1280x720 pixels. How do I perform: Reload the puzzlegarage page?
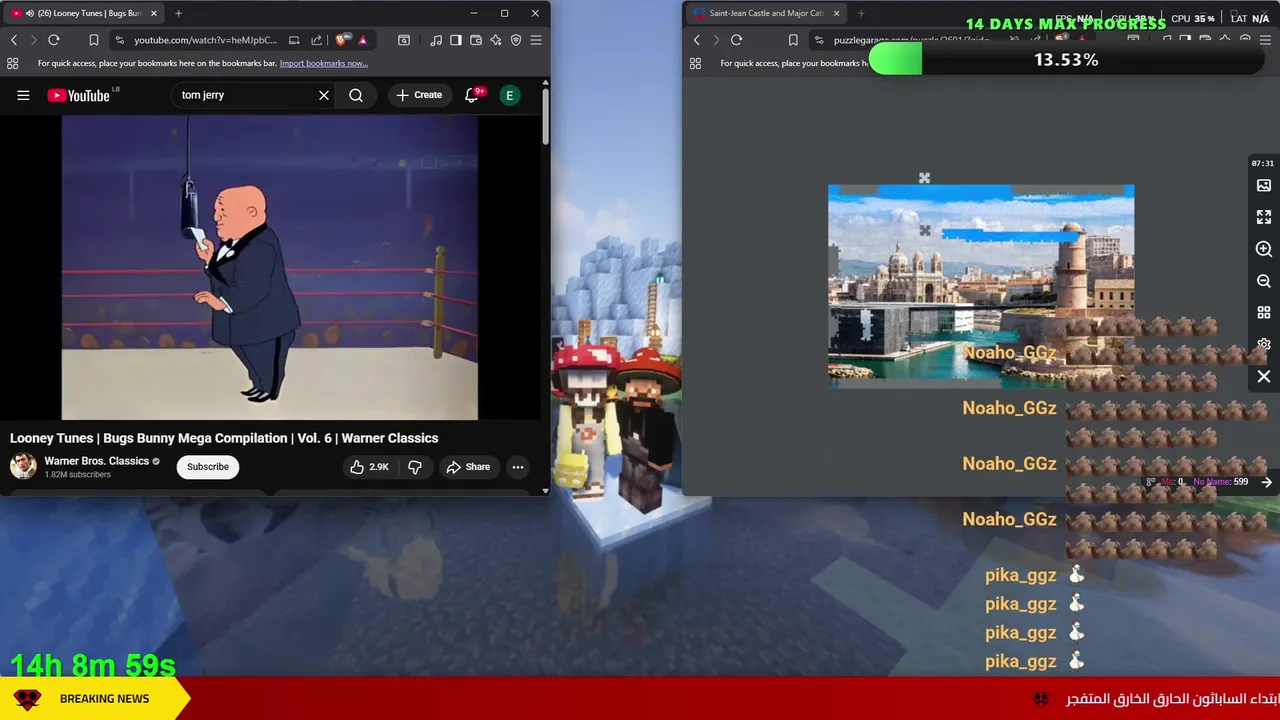pos(737,40)
